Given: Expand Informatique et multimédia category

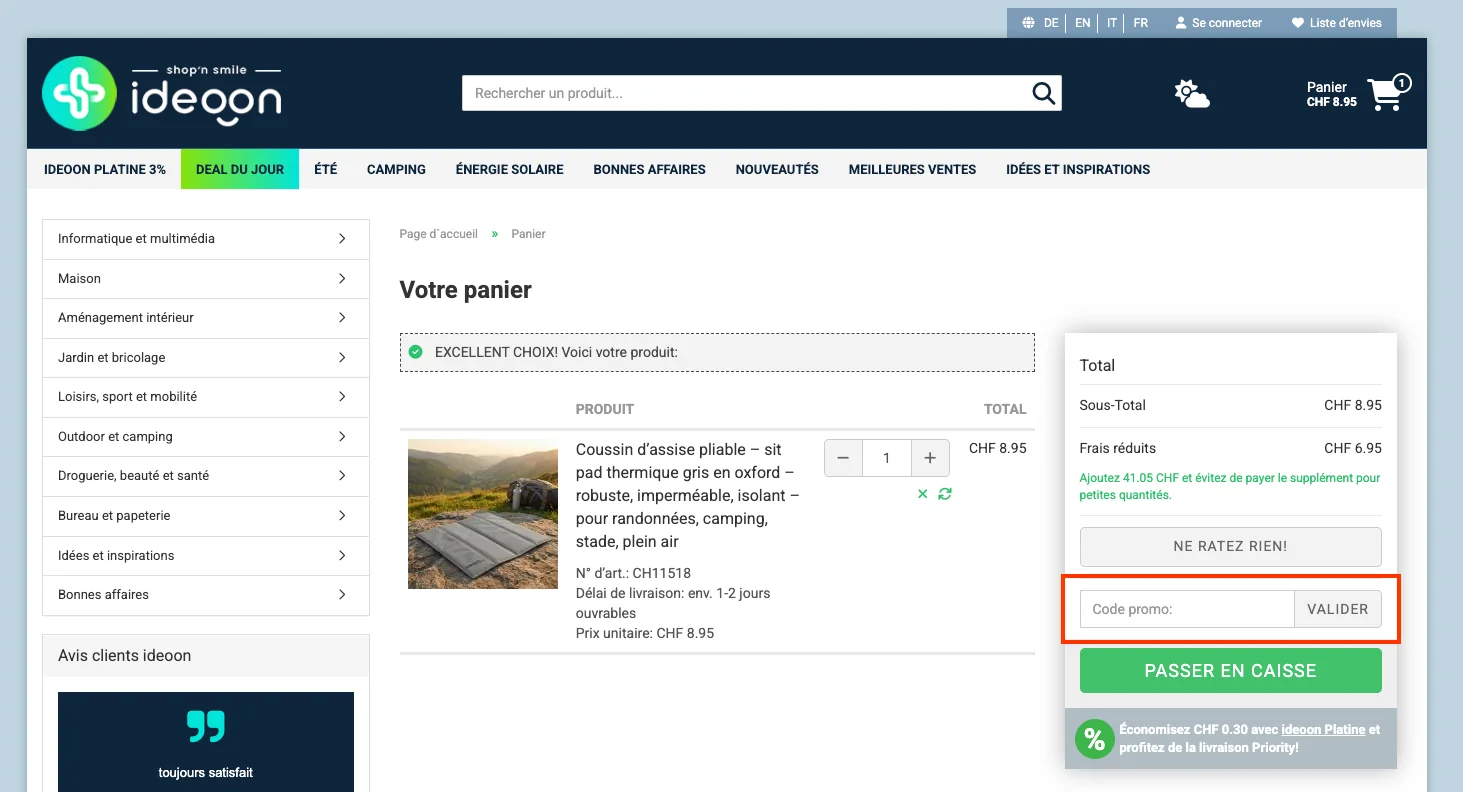Looking at the screenshot, I should click(x=206, y=239).
